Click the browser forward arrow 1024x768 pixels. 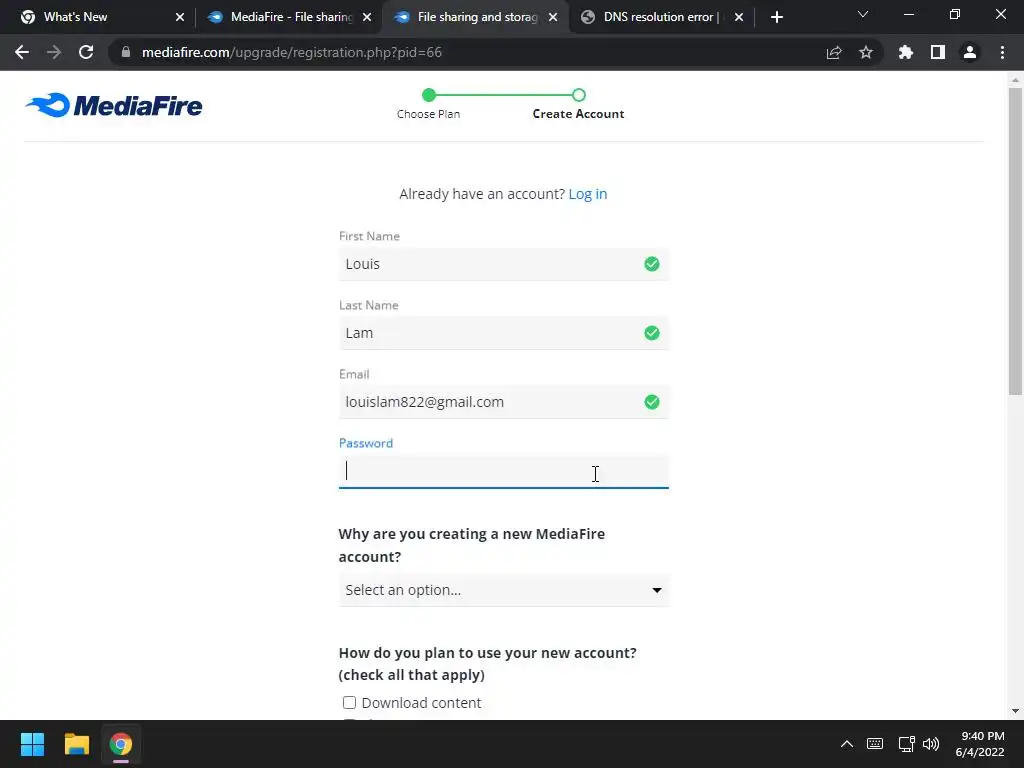pyautogui.click(x=54, y=52)
